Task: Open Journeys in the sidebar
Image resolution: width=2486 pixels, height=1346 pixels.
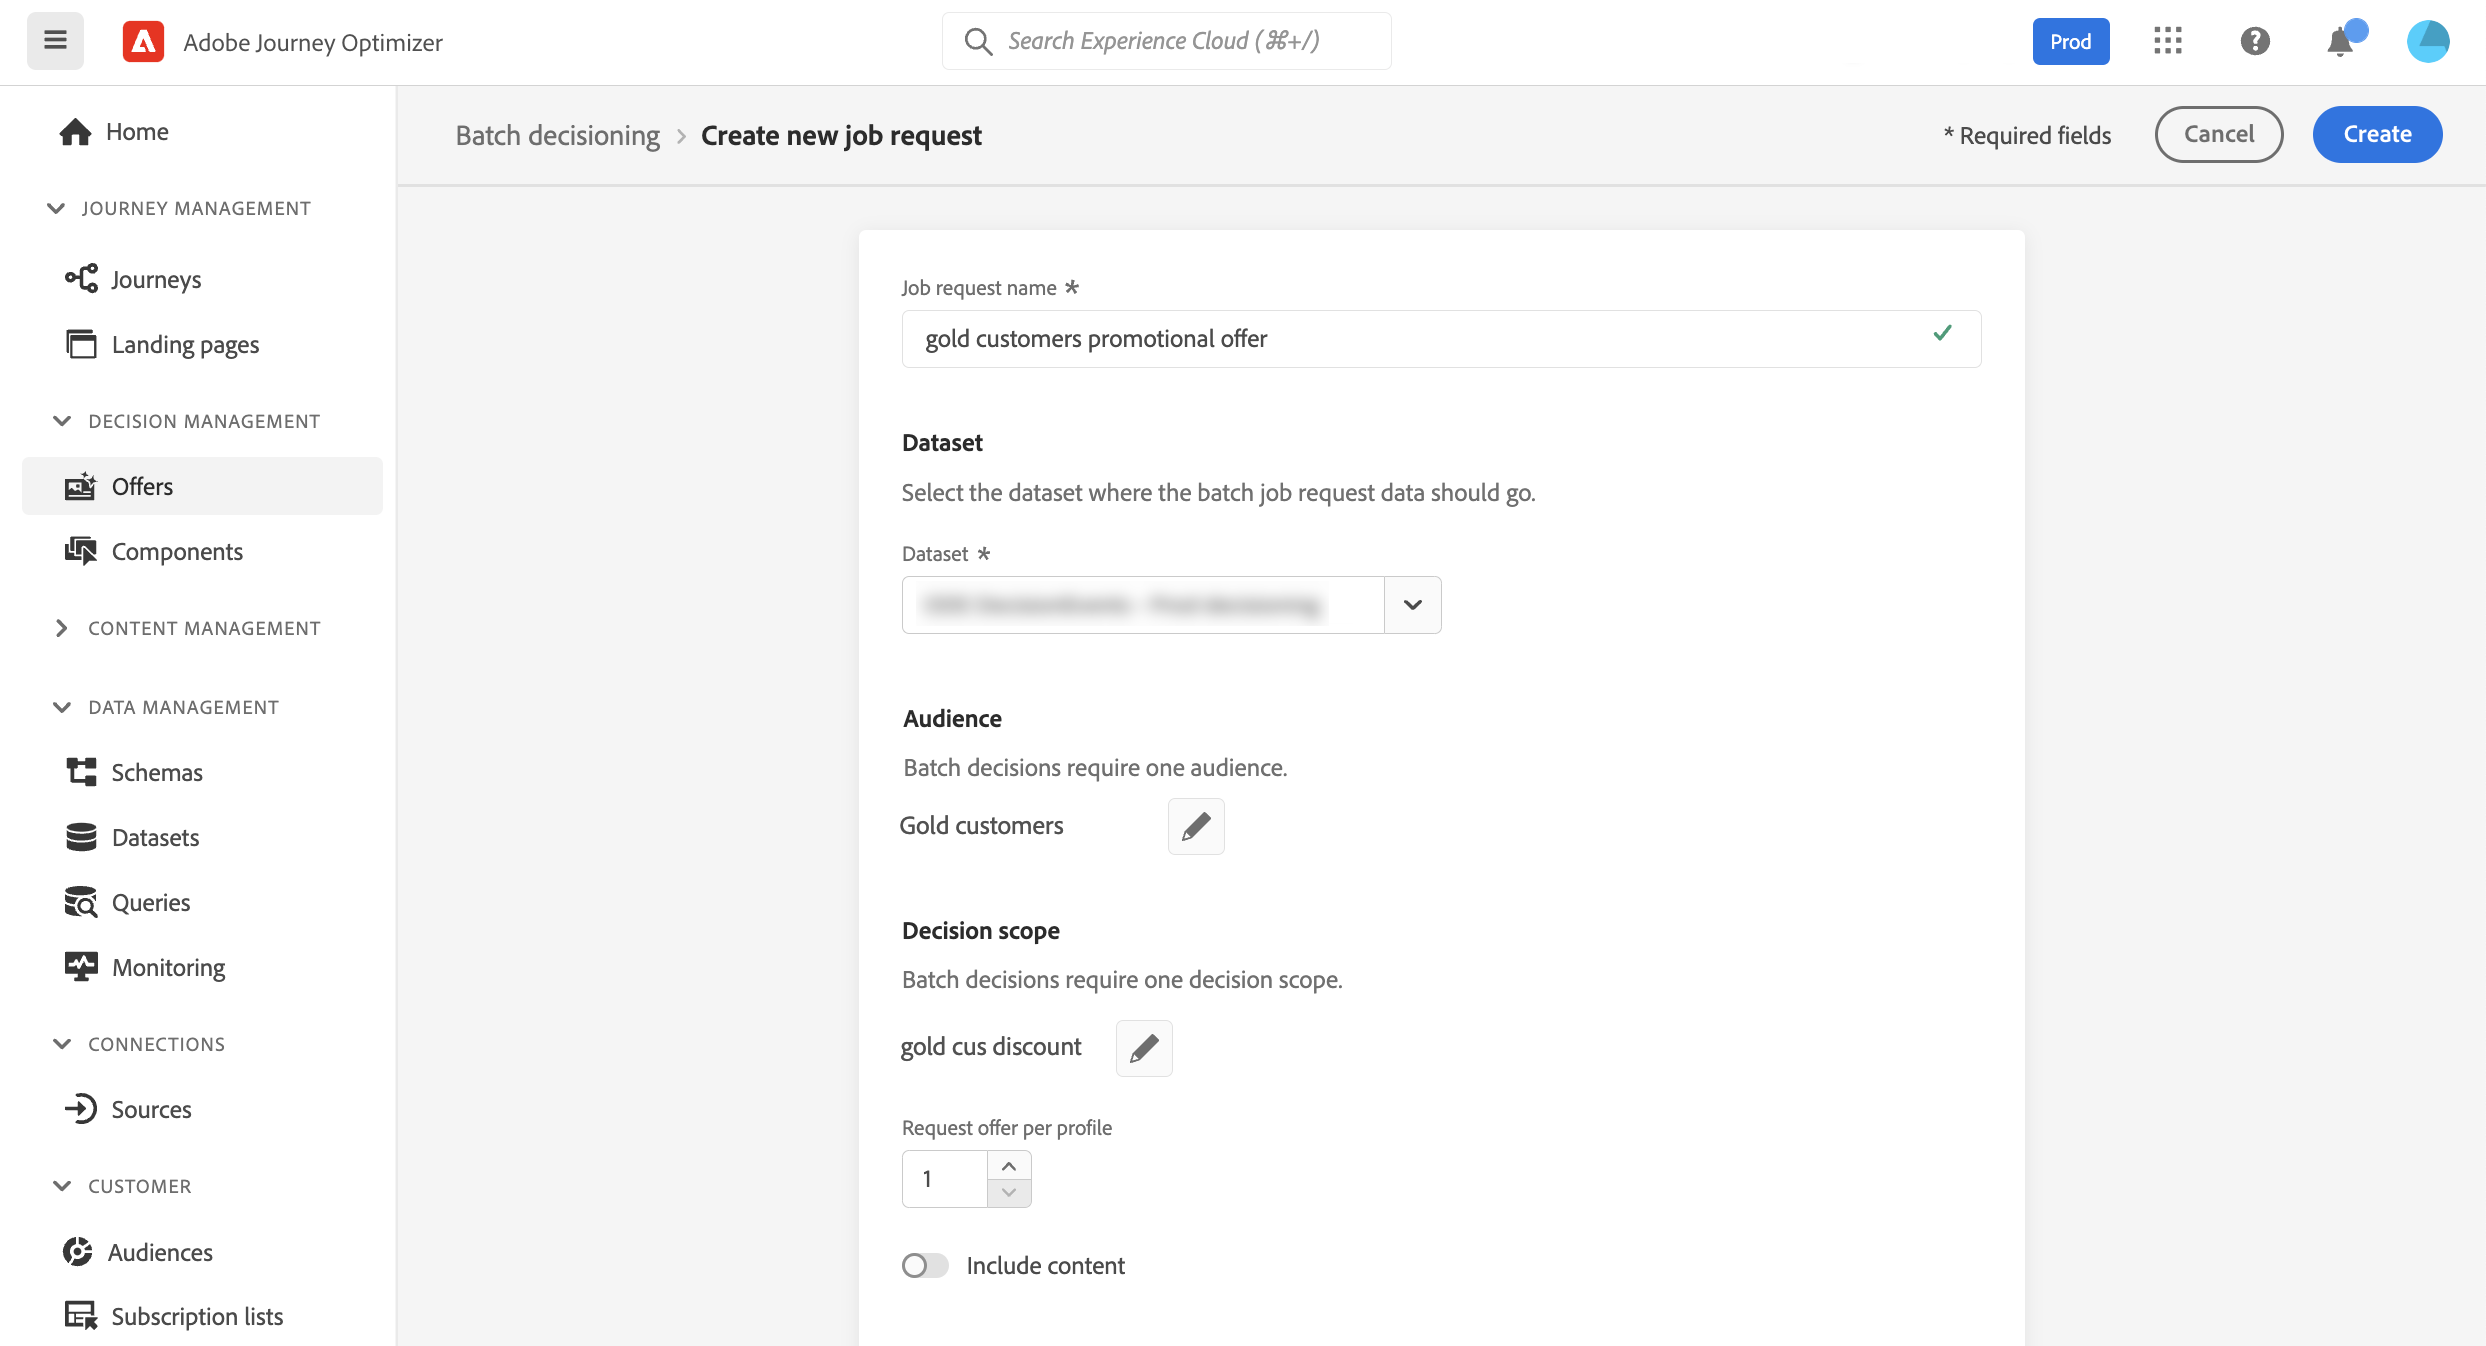Action: pos(156,279)
